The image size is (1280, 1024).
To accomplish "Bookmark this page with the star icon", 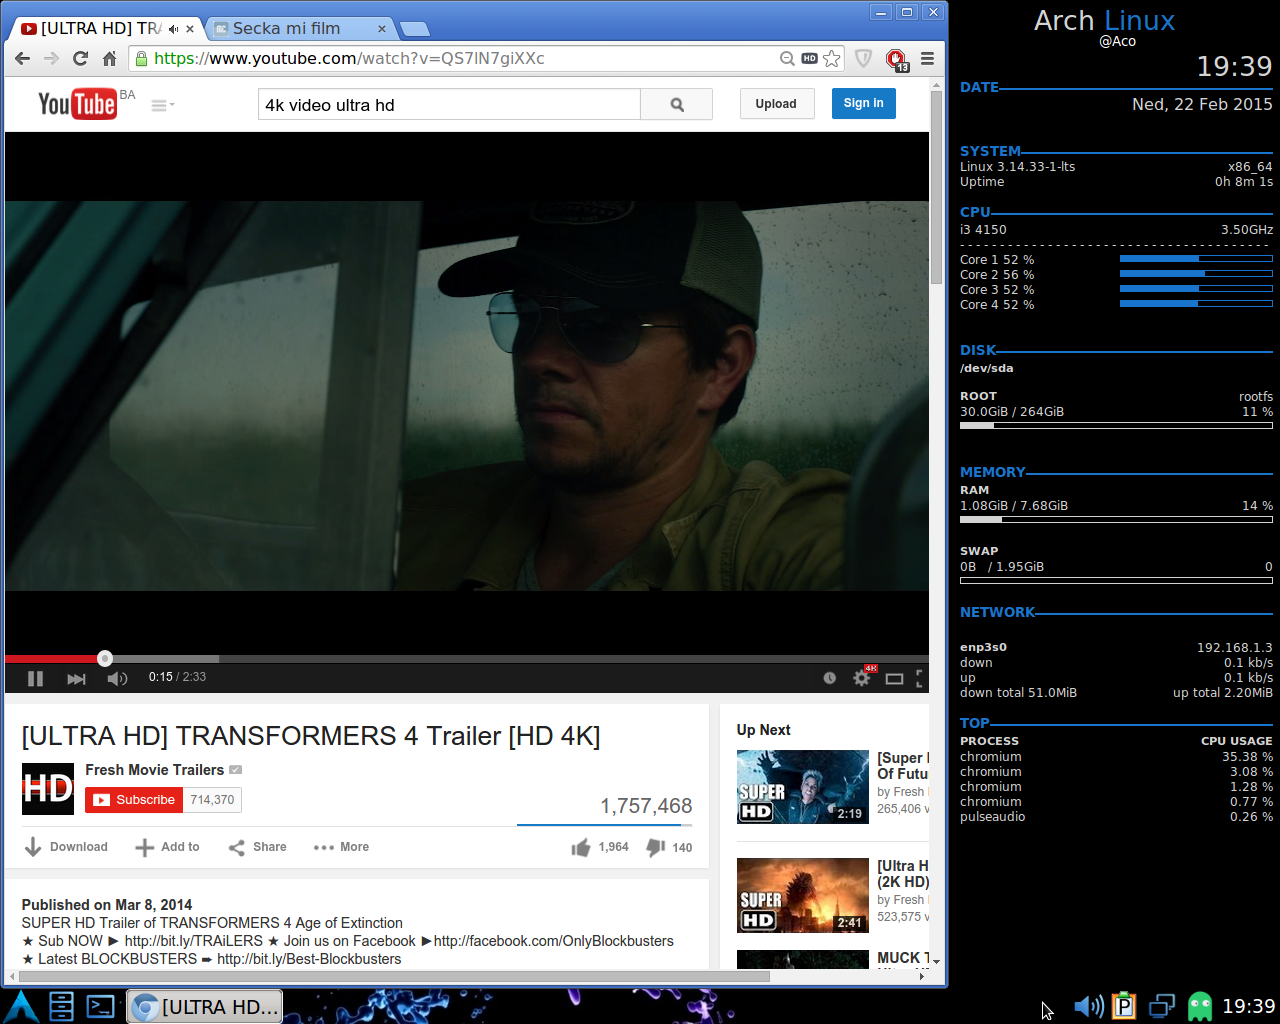I will [x=832, y=59].
